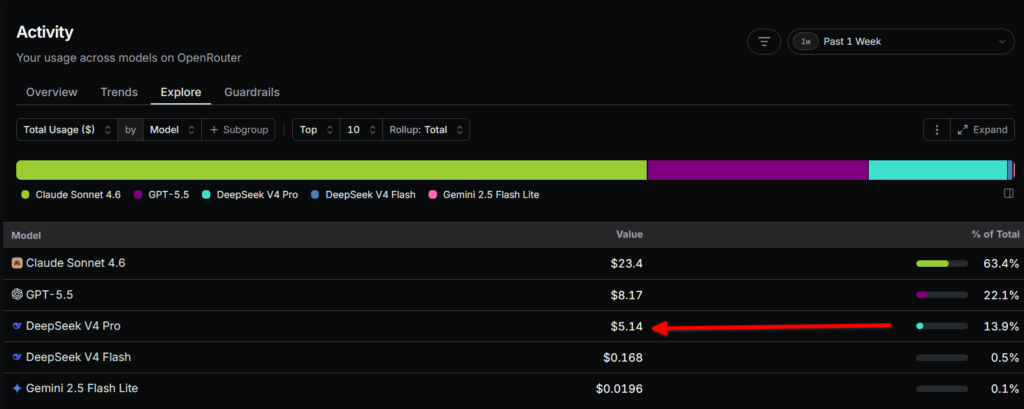Change the group-by Model dropdown

click(172, 129)
